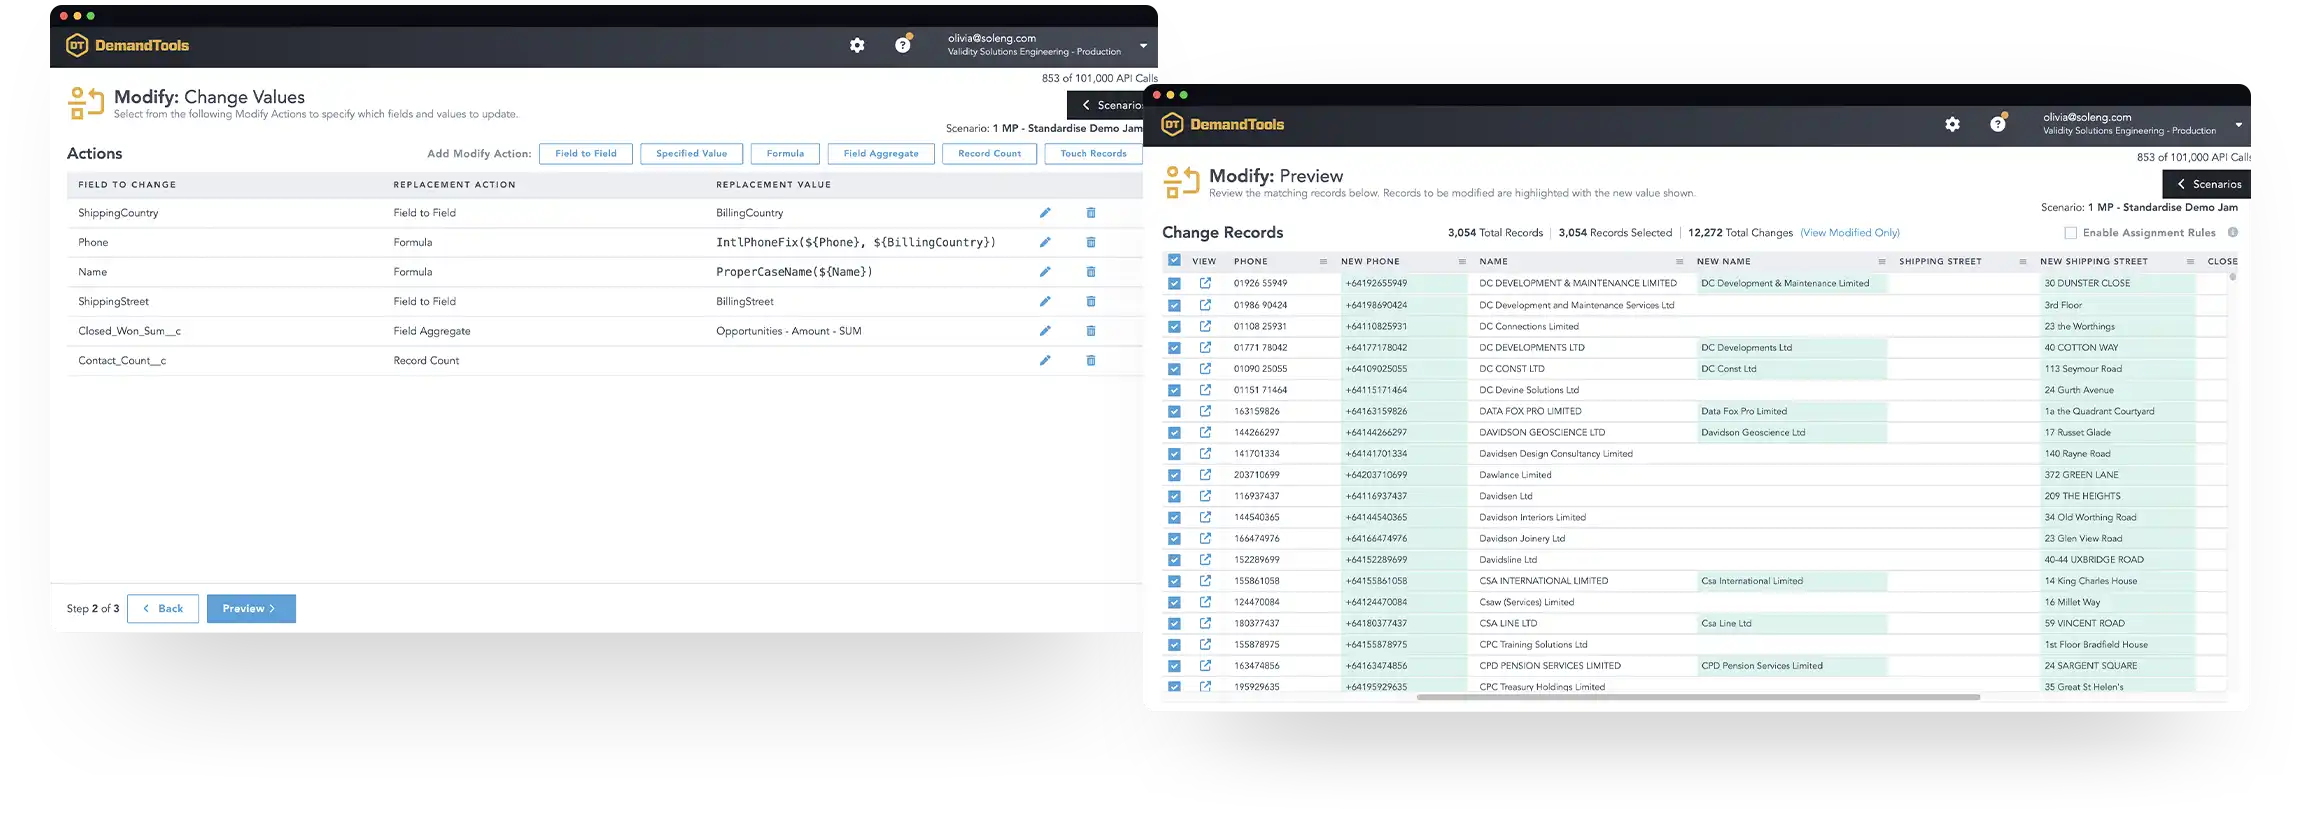Viewport: 2300px width, 830px height.
Task: Edit the Phone formula action
Action: tap(1045, 242)
